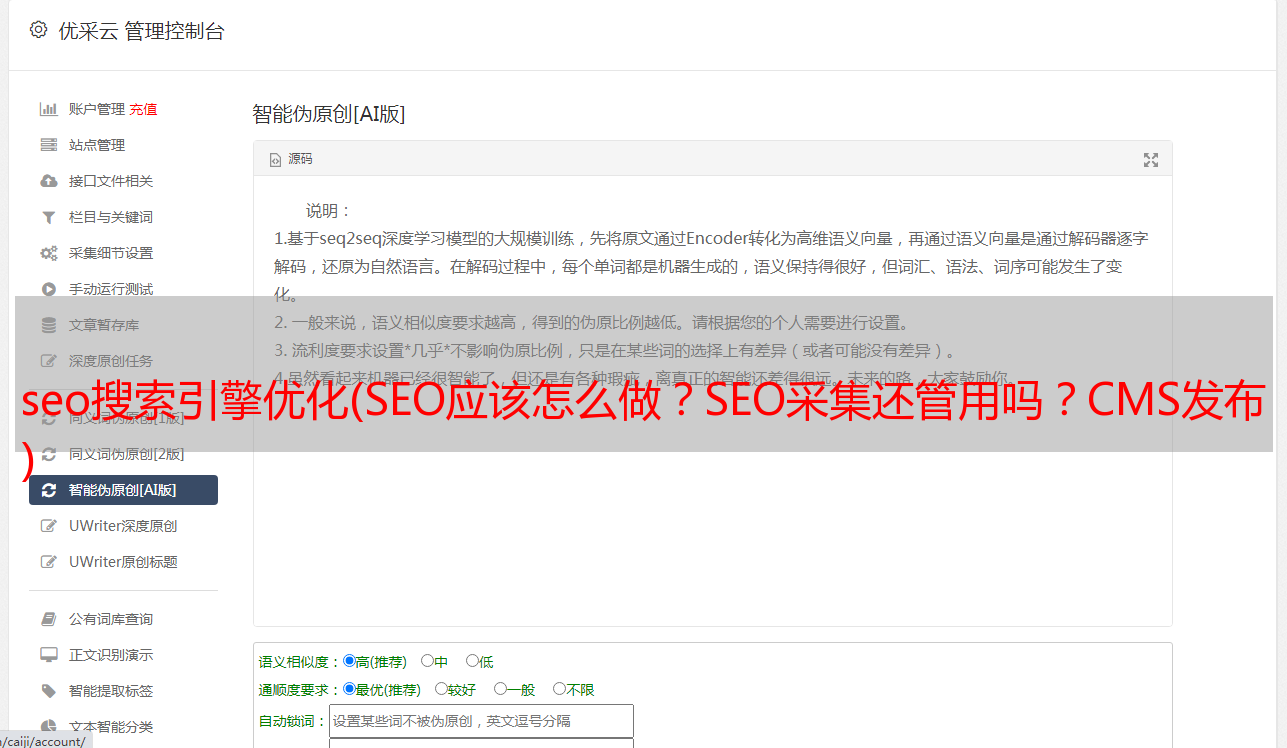
Task: Select 低 for 语义相似度
Action: point(472,661)
